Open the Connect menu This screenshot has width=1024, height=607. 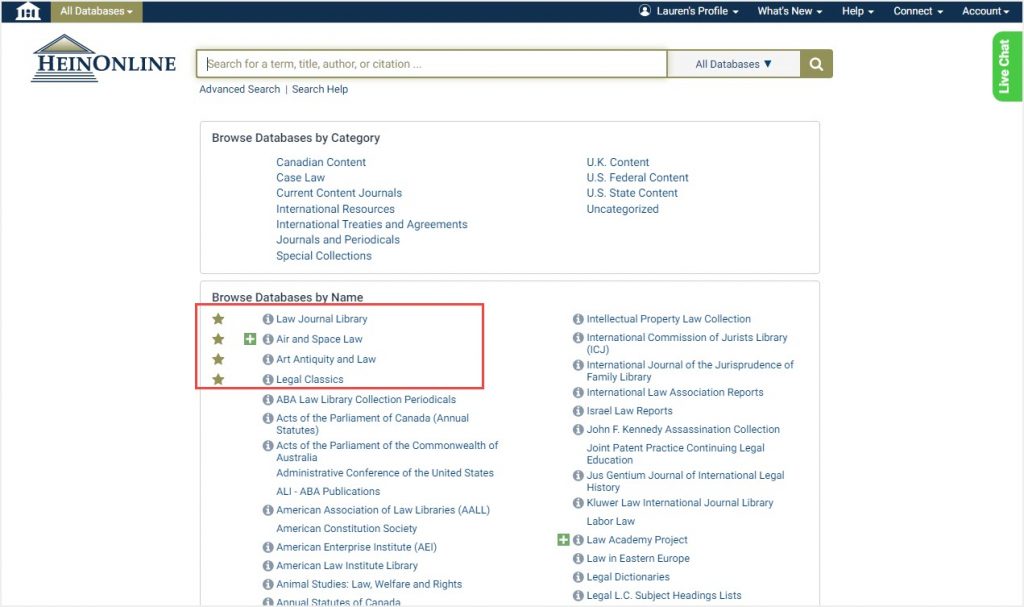click(918, 11)
